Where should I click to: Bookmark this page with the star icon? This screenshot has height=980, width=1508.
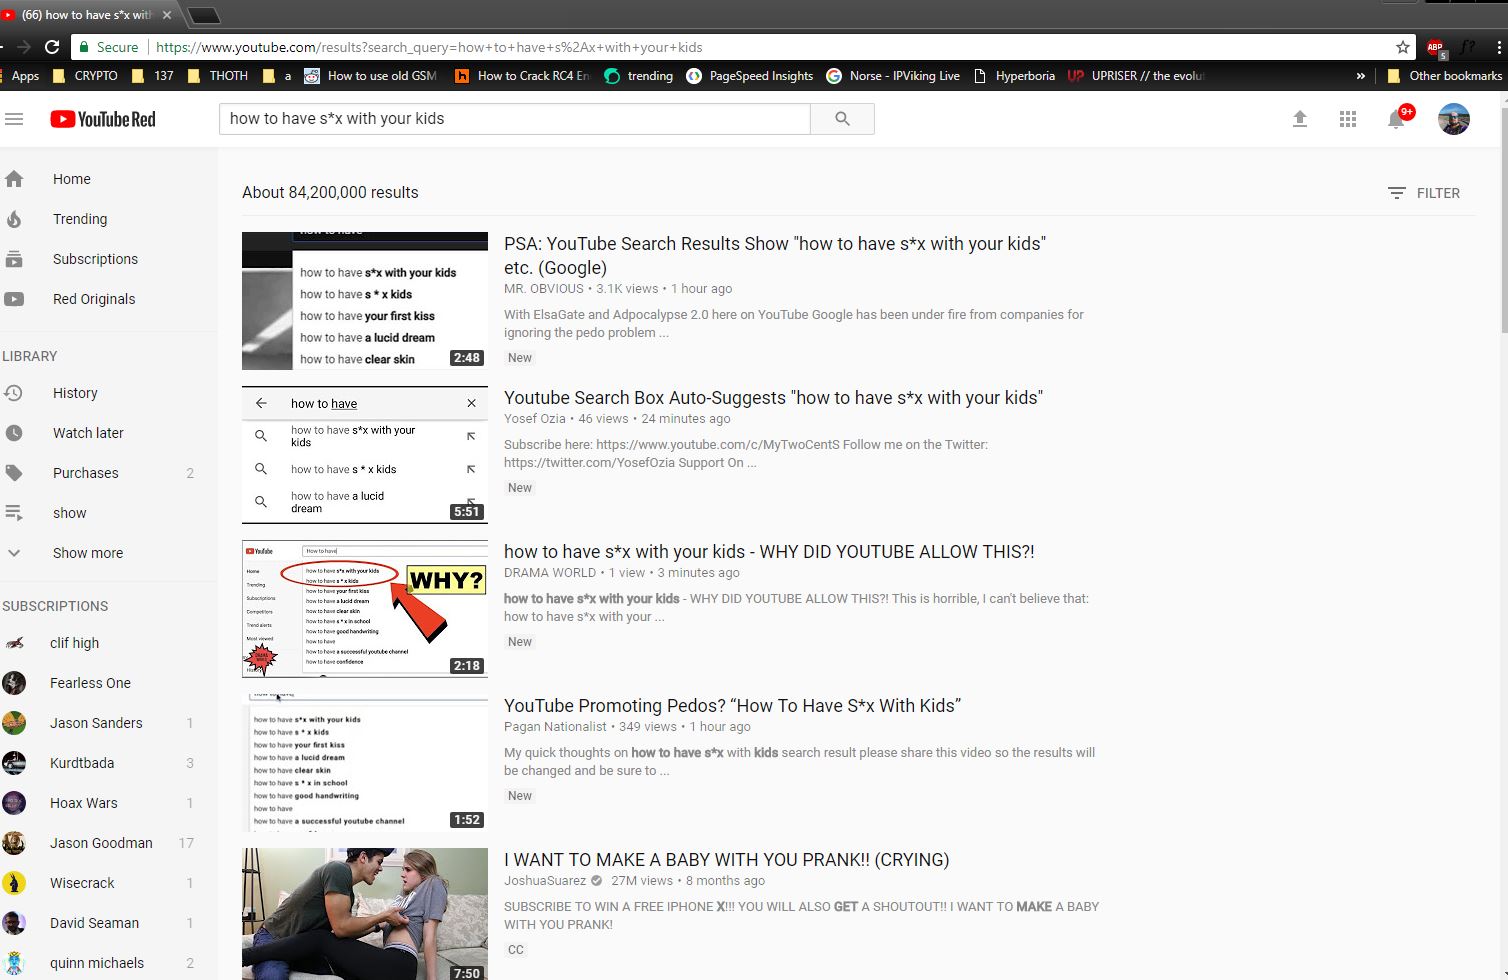coord(1403,47)
